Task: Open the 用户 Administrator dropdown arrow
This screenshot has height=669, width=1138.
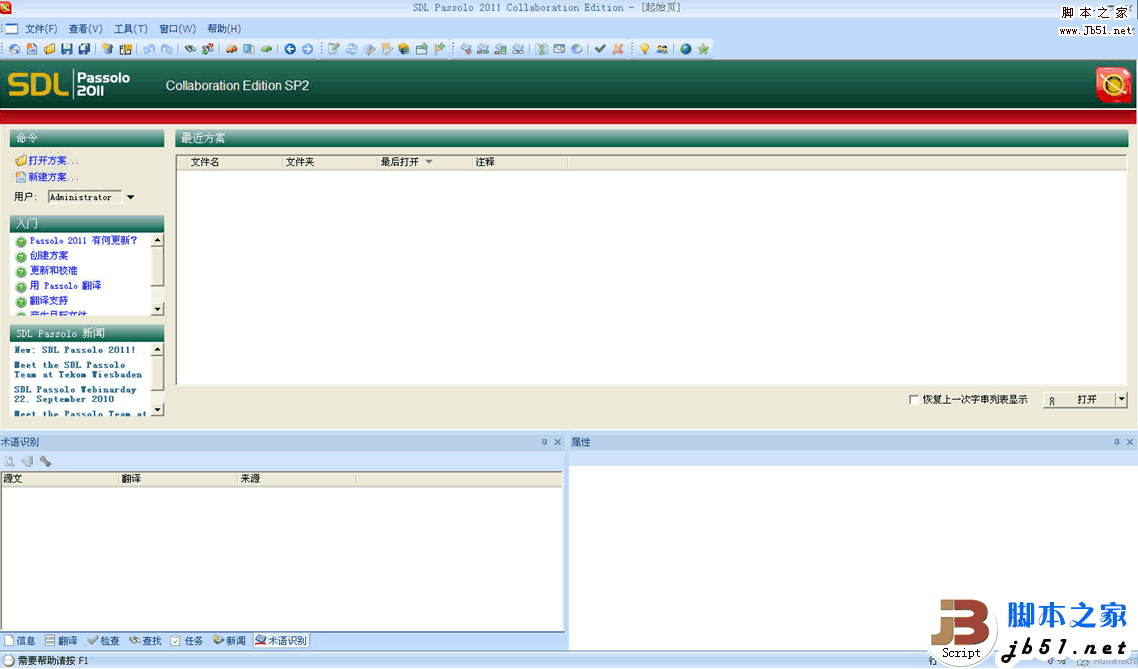Action: (130, 198)
